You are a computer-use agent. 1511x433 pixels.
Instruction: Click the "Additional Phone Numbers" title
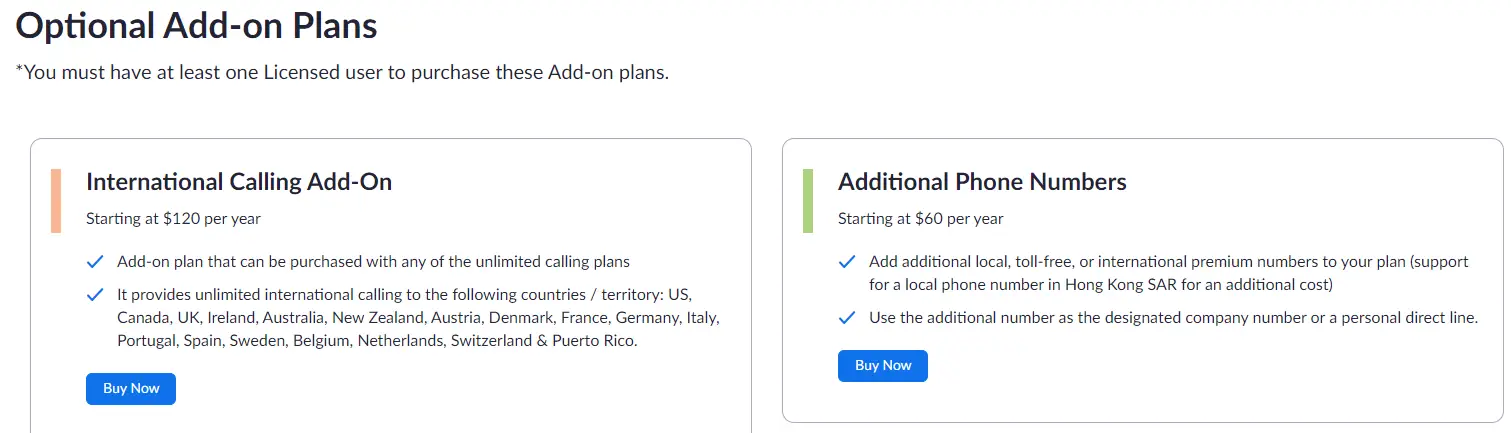click(x=982, y=182)
